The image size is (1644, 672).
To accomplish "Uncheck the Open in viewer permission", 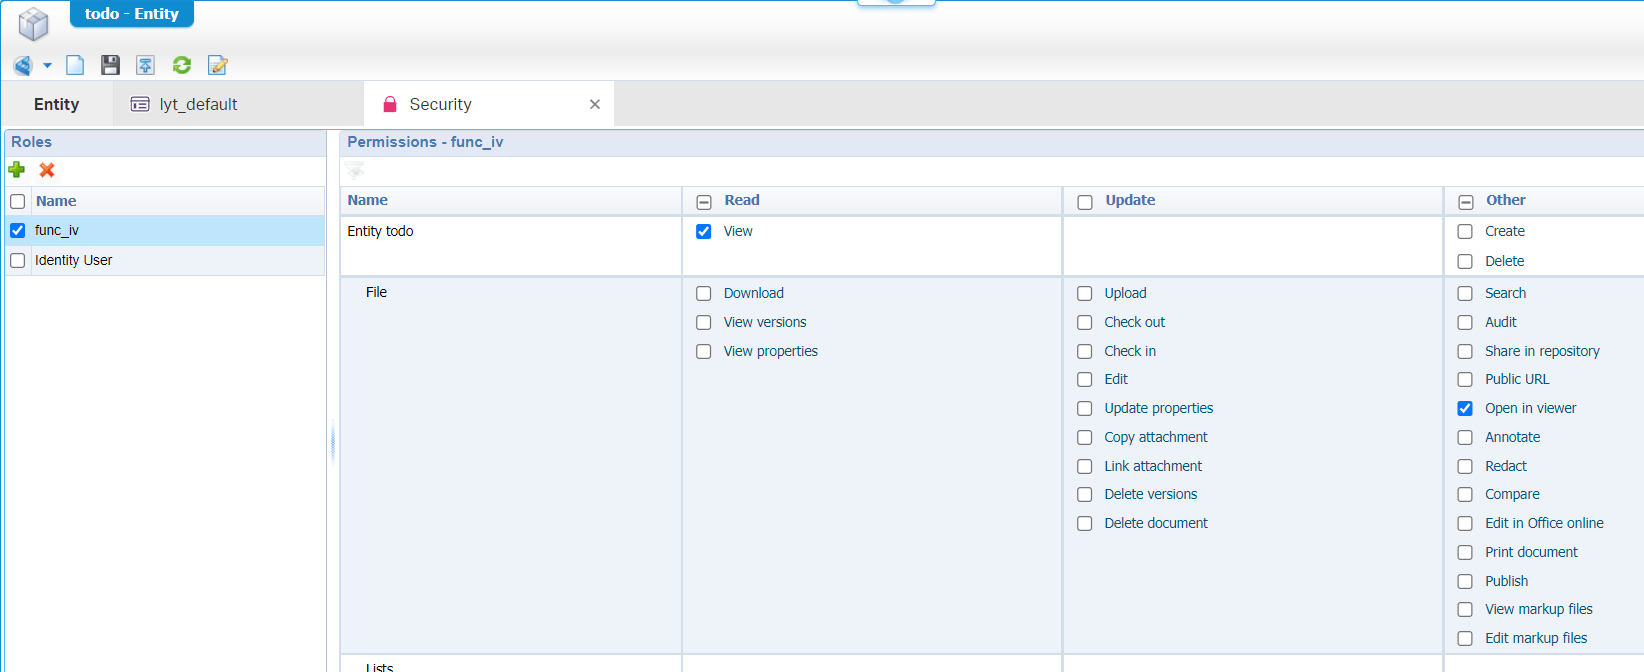I will (1465, 408).
